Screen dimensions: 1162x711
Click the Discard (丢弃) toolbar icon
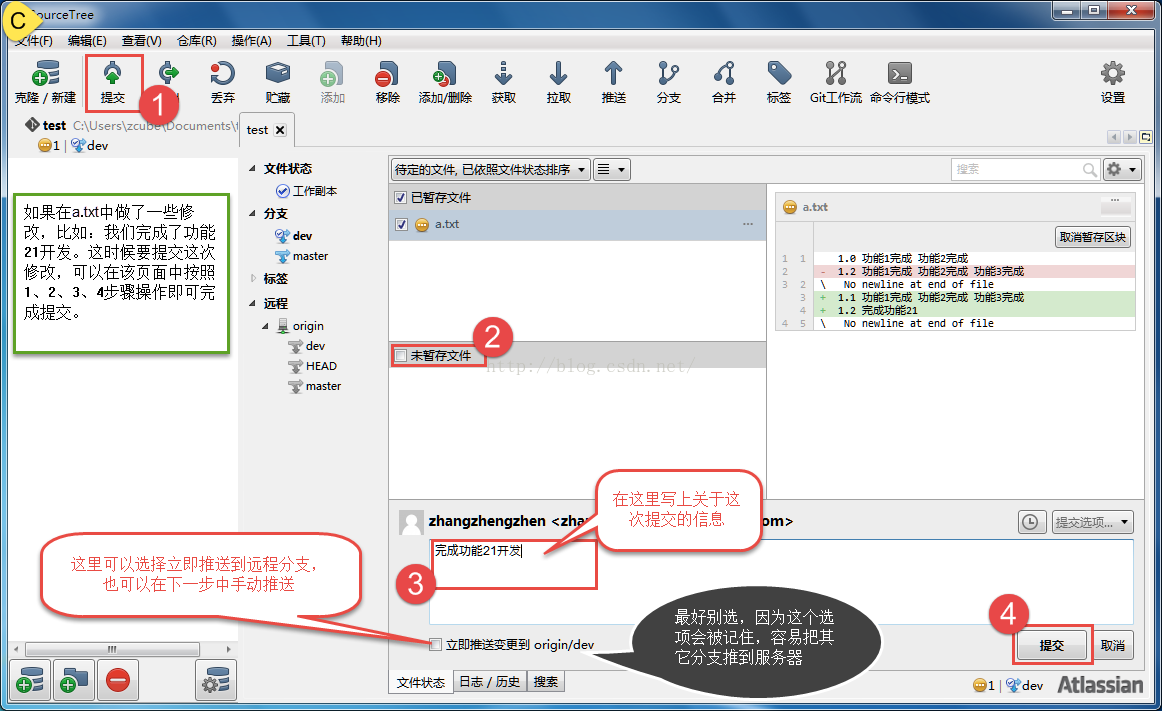click(222, 82)
